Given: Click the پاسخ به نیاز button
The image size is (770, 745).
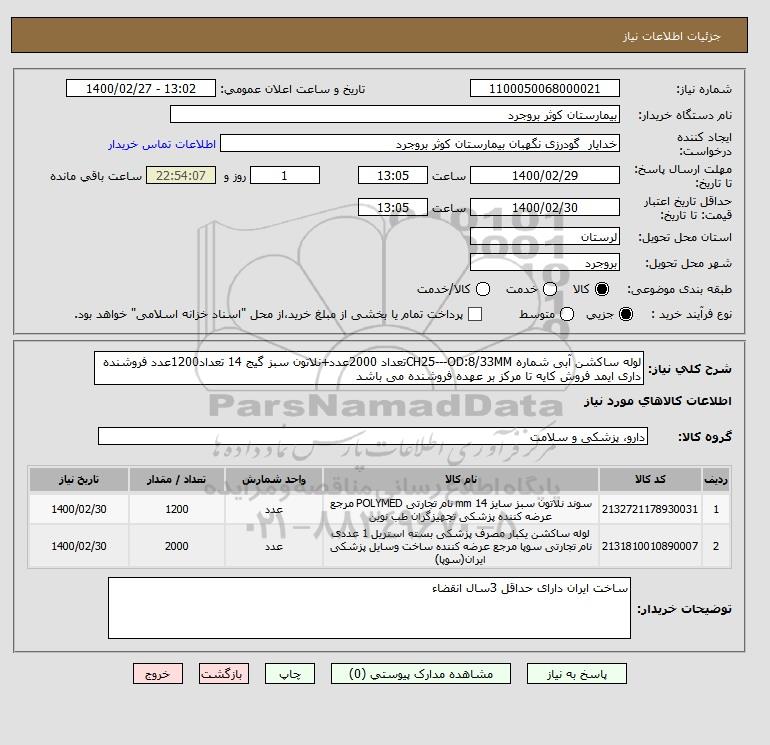Looking at the screenshot, I should pyautogui.click(x=577, y=673).
